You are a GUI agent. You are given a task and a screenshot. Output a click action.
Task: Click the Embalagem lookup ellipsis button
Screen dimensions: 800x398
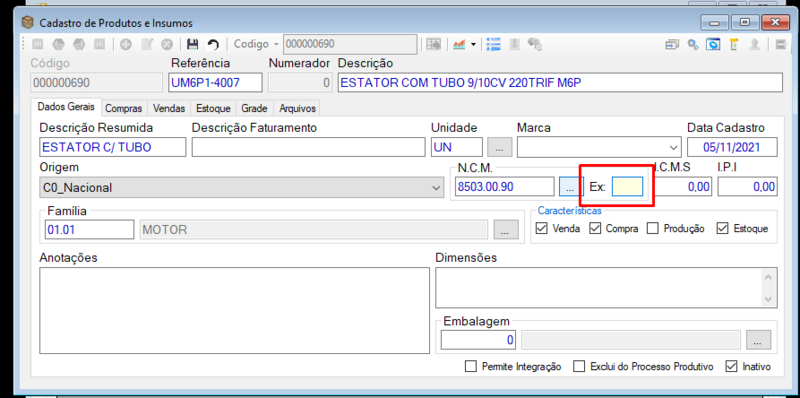(758, 339)
